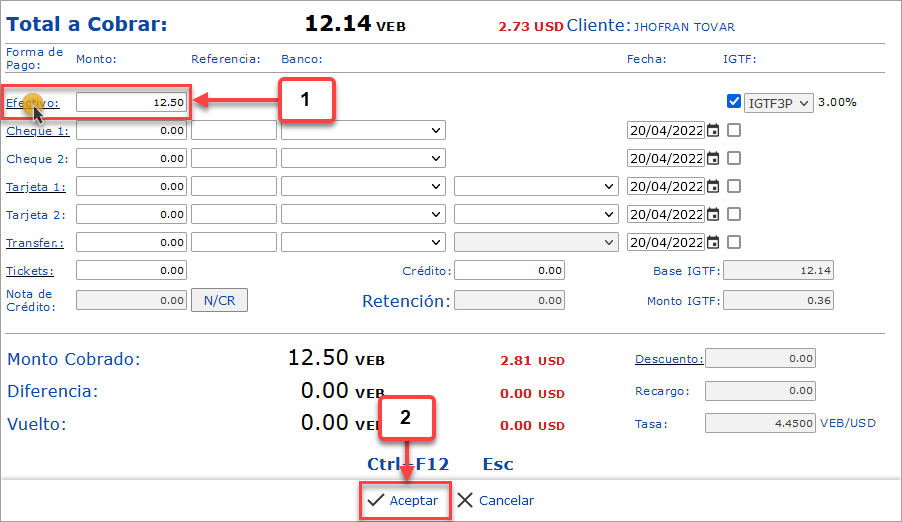
Task: Open the Tarjeta 1 link
Action: coord(36,187)
